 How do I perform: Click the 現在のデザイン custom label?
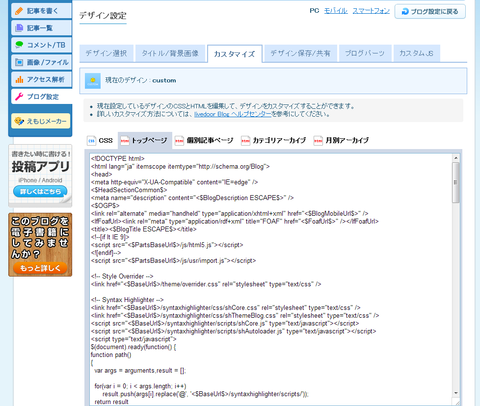click(x=141, y=81)
